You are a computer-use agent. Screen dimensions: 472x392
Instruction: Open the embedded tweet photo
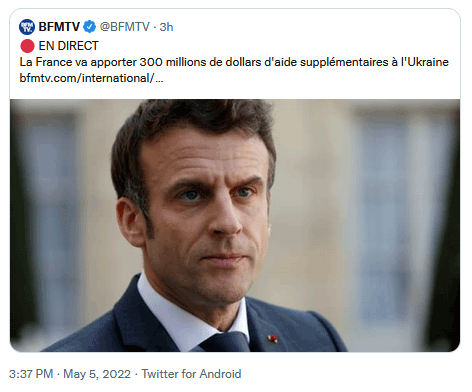click(235, 225)
